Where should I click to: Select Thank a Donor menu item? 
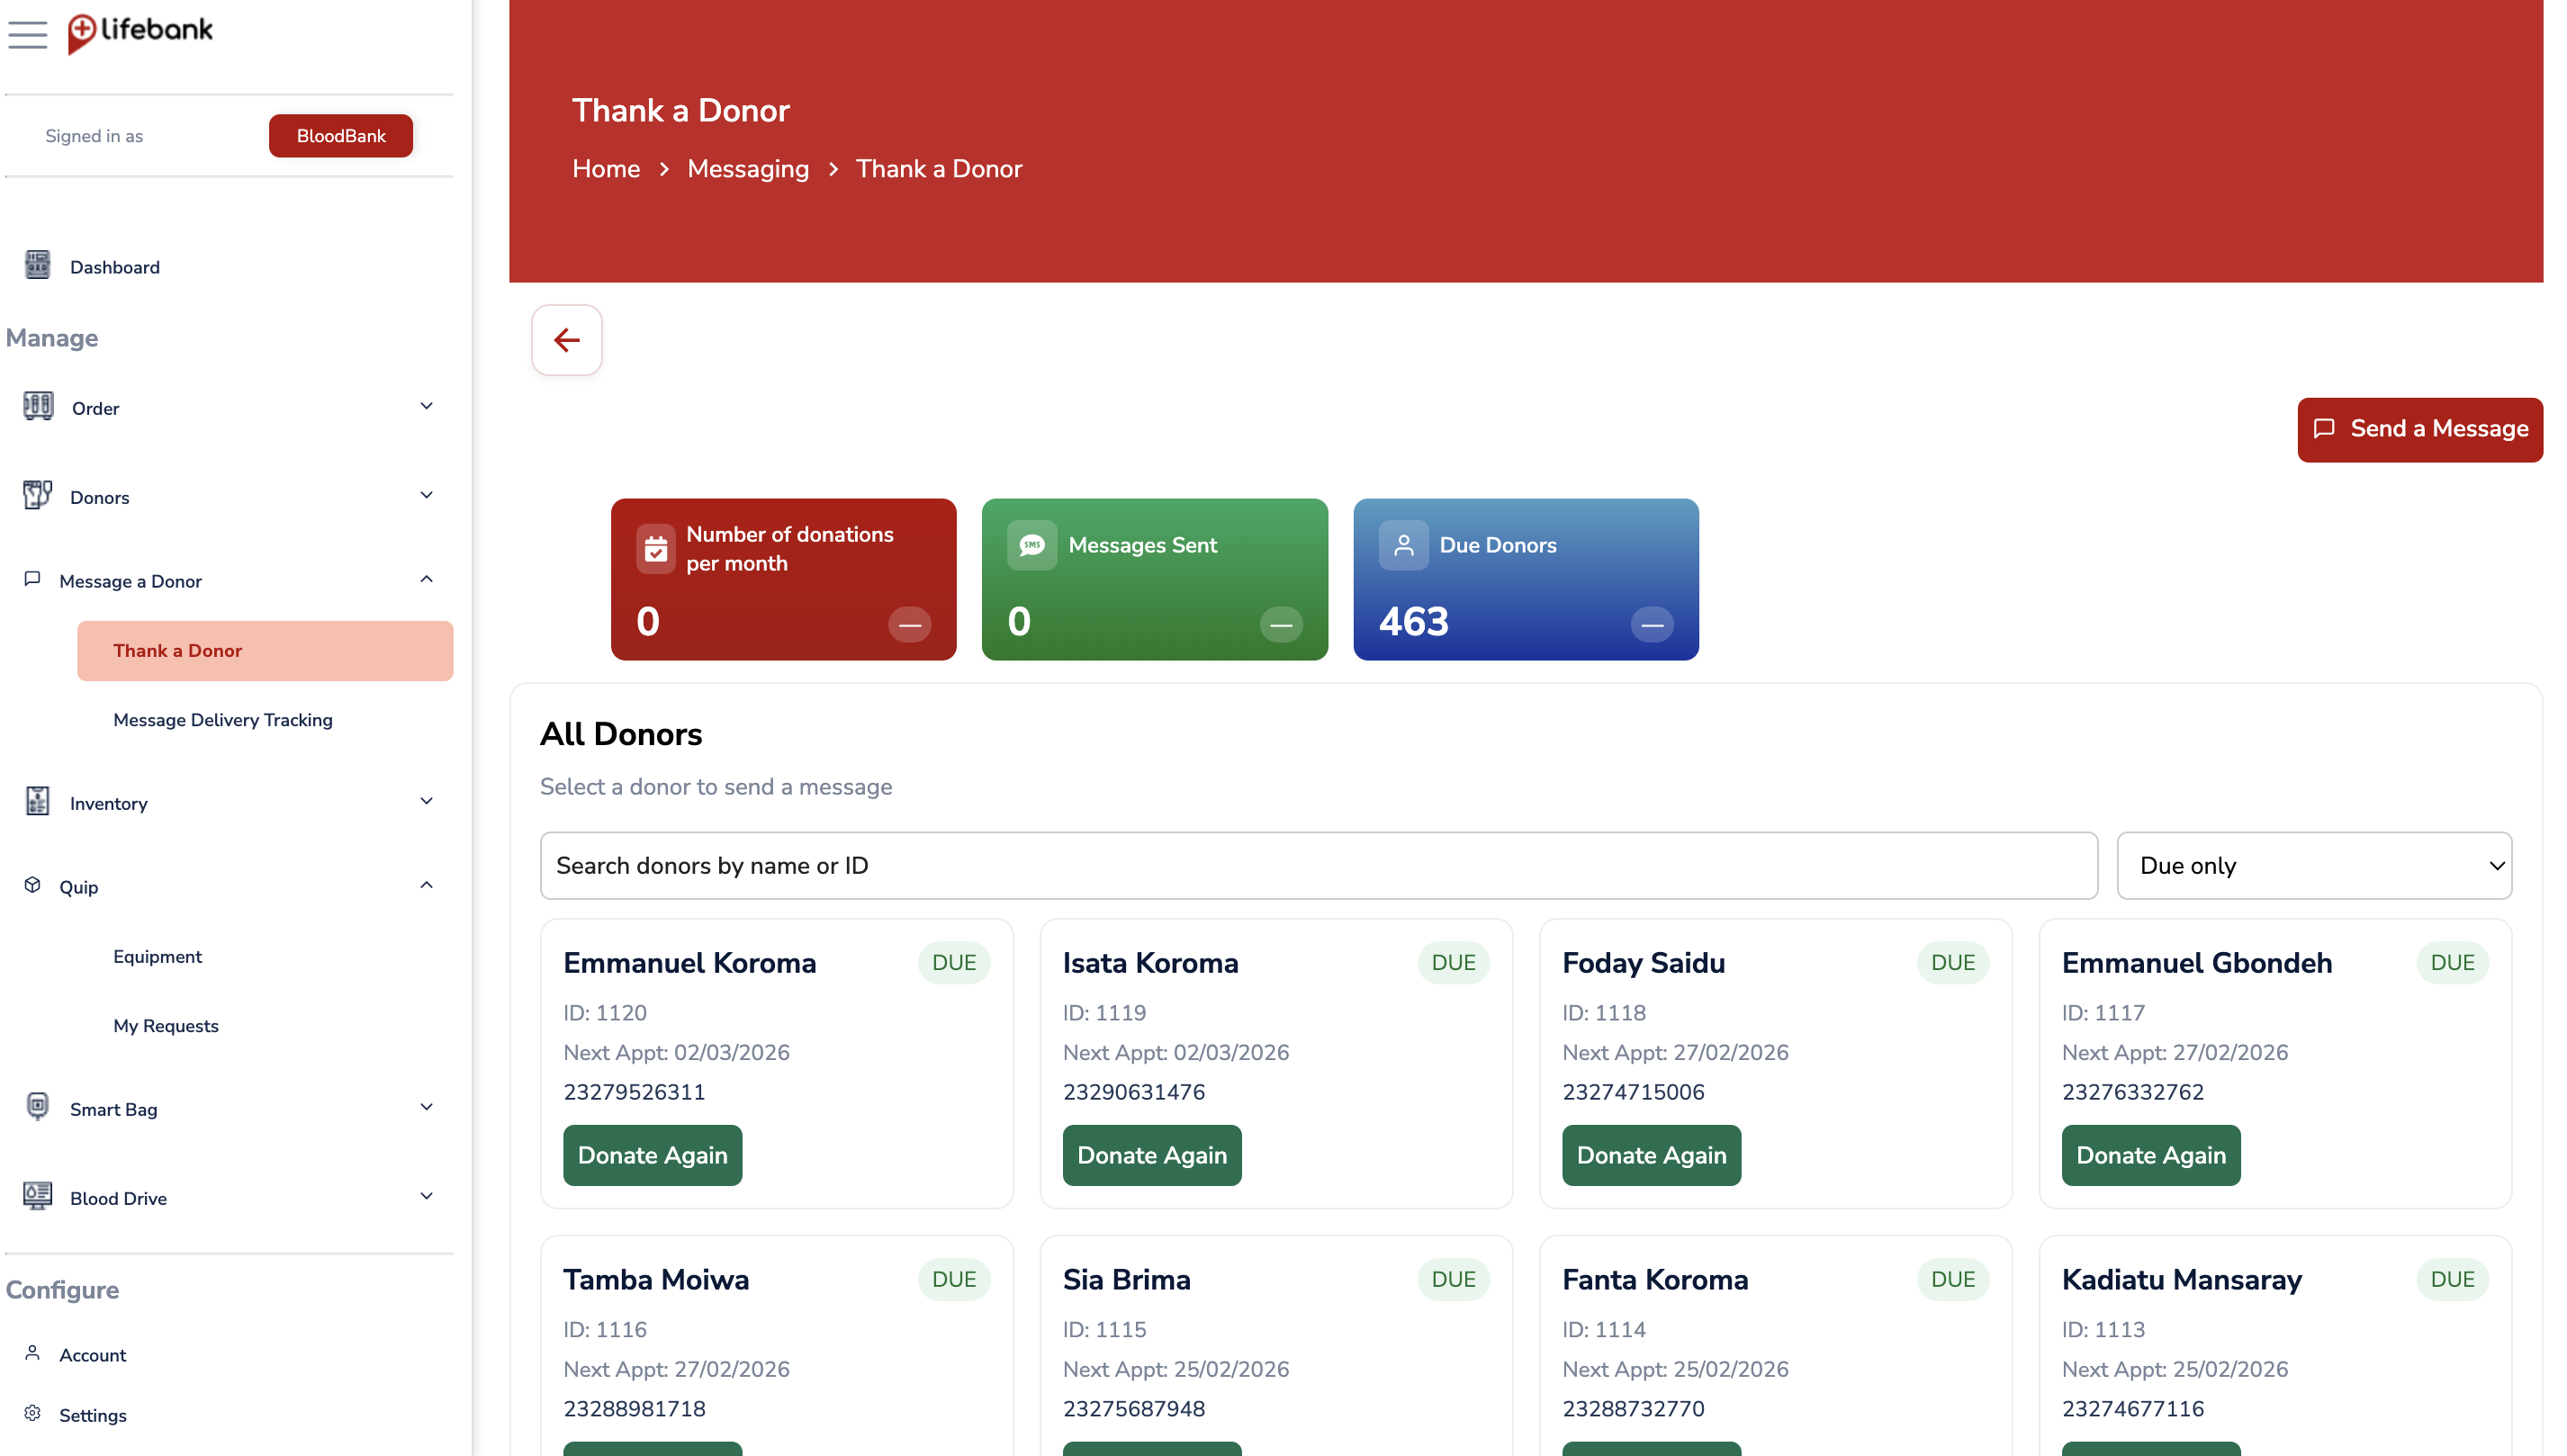point(265,651)
